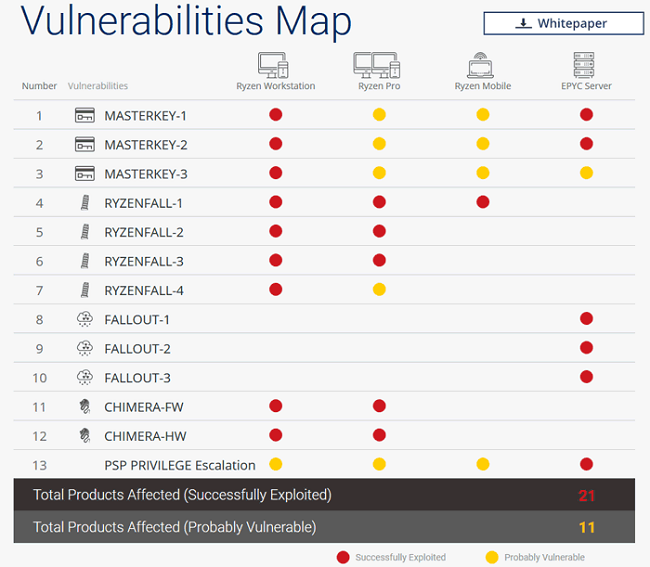
Task: Click the Ryzen Pro dual-monitor icon
Action: click(376, 65)
